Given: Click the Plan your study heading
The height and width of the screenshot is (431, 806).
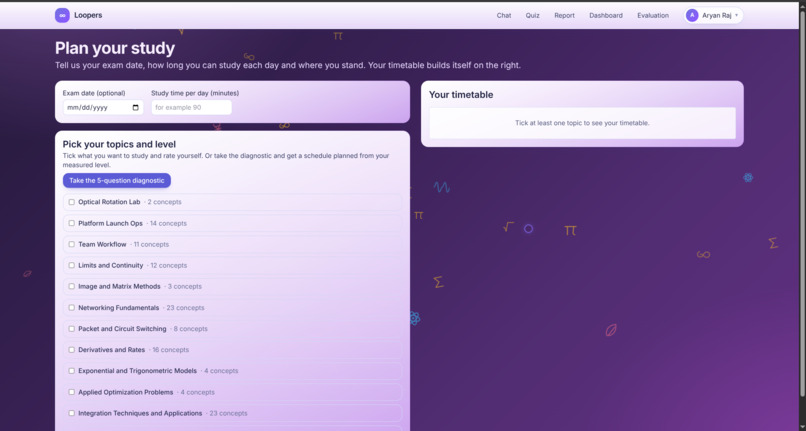Looking at the screenshot, I should (x=115, y=48).
